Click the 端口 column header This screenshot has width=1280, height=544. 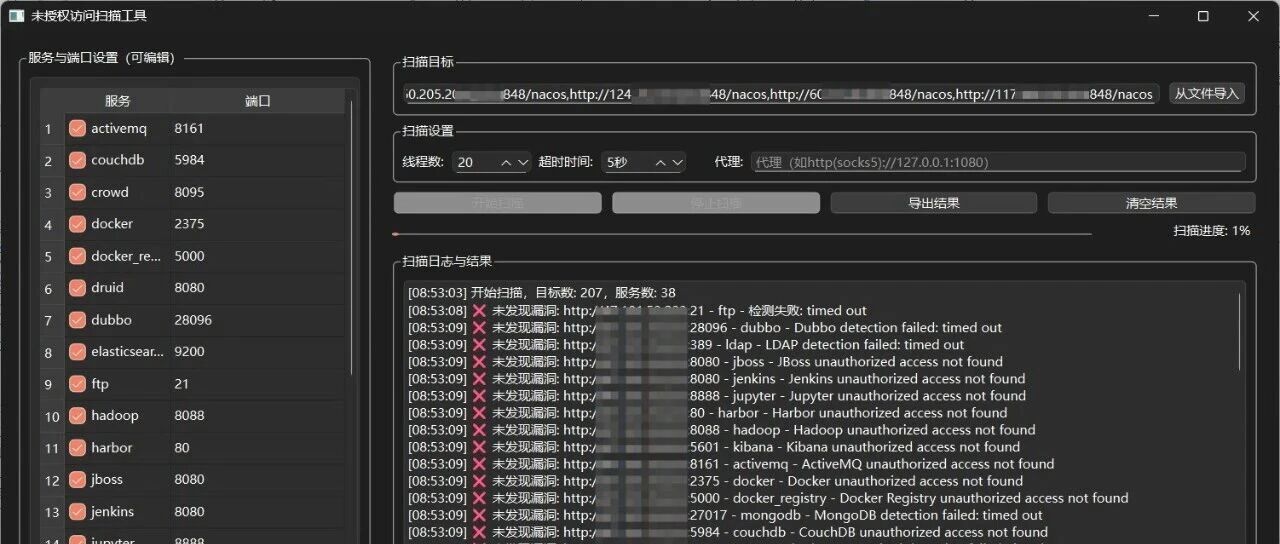coord(258,101)
